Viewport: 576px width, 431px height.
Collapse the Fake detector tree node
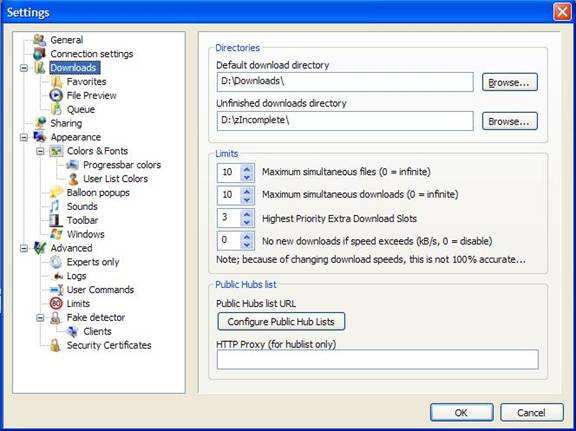[x=40, y=317]
